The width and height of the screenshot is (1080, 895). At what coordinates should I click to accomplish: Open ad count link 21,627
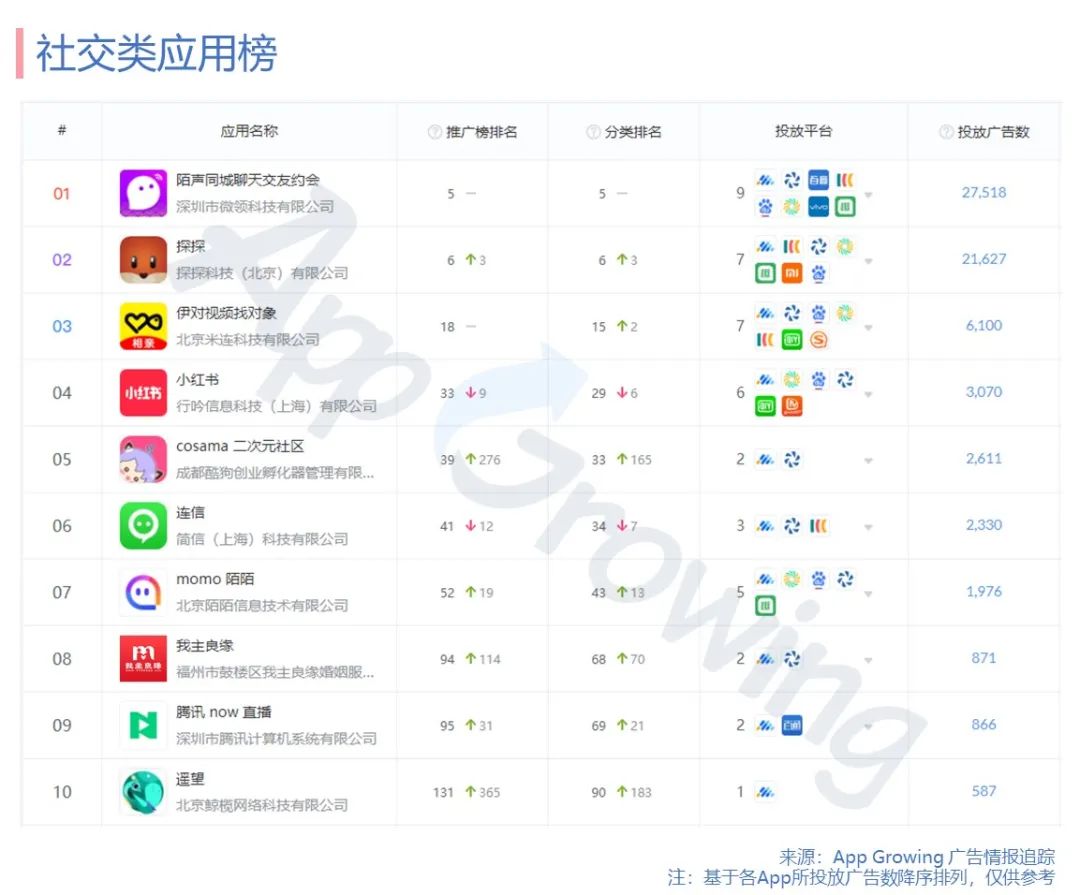click(x=984, y=259)
